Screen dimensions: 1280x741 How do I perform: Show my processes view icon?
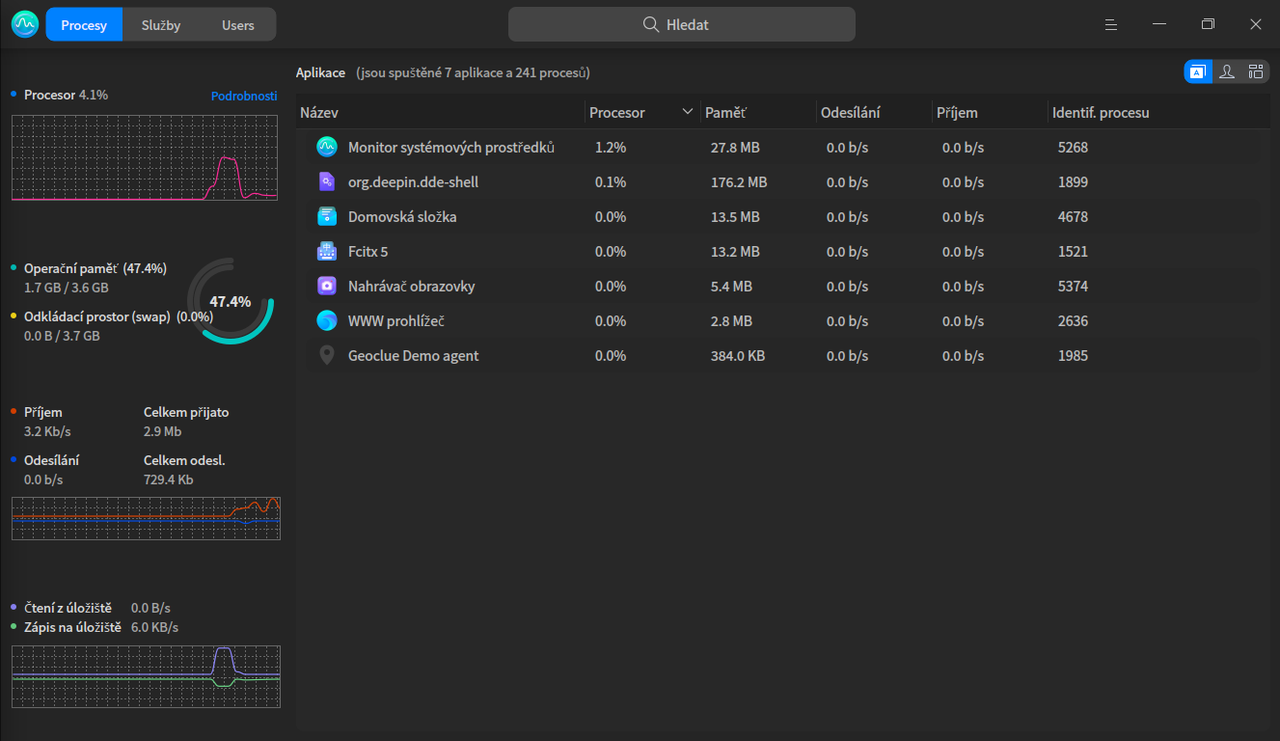tap(1227, 72)
